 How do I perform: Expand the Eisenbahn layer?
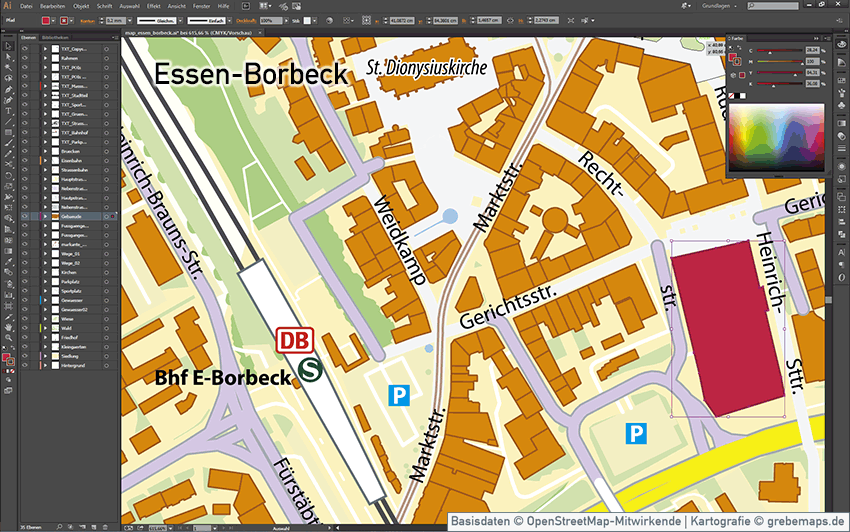pos(43,160)
